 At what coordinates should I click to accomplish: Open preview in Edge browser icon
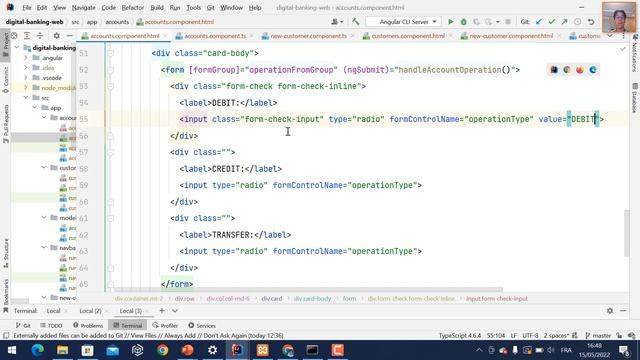point(593,70)
